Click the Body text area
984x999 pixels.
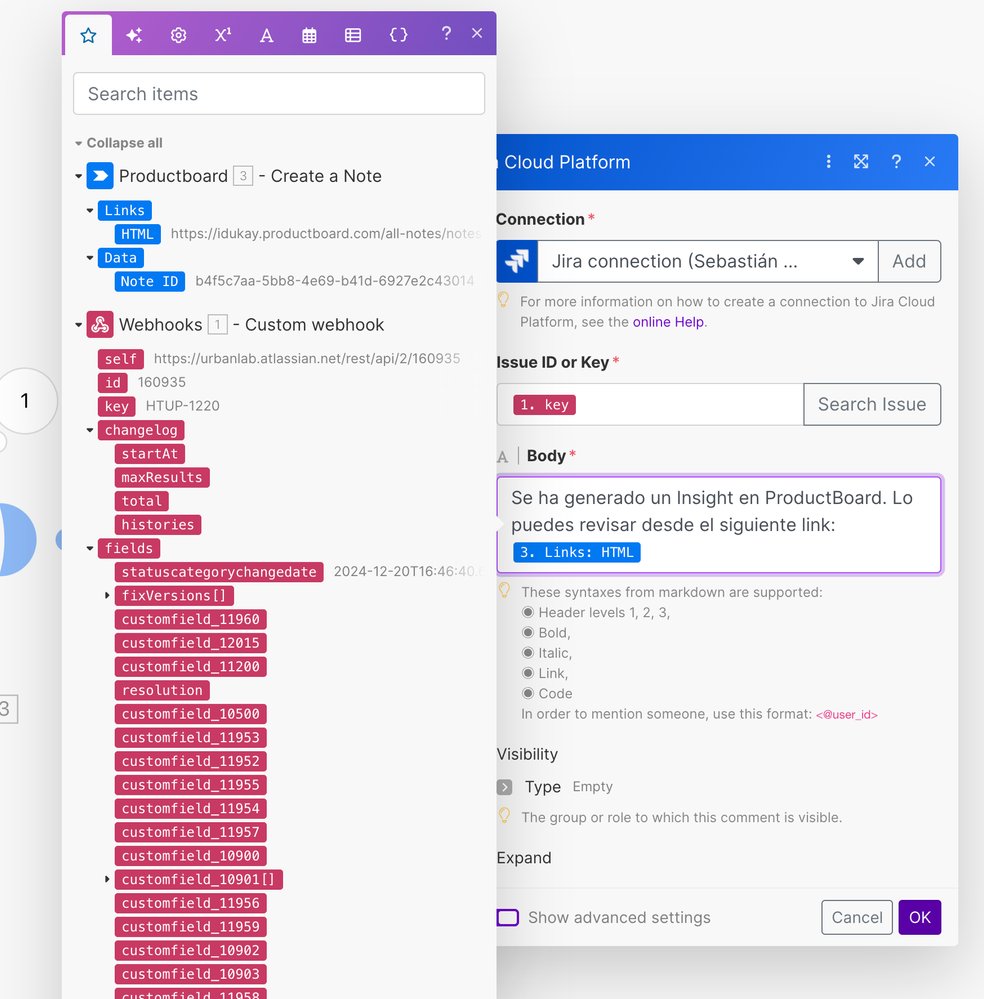pos(719,525)
